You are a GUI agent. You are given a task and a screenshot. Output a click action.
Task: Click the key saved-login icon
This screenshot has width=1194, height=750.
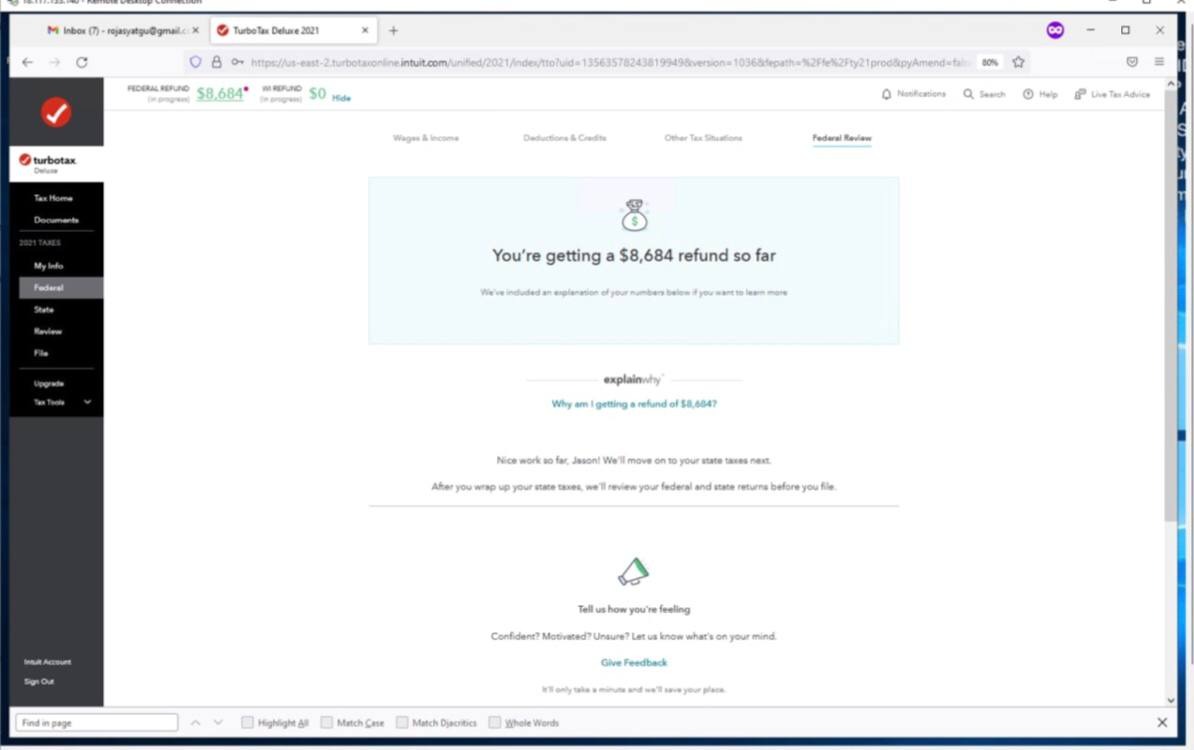pyautogui.click(x=238, y=62)
